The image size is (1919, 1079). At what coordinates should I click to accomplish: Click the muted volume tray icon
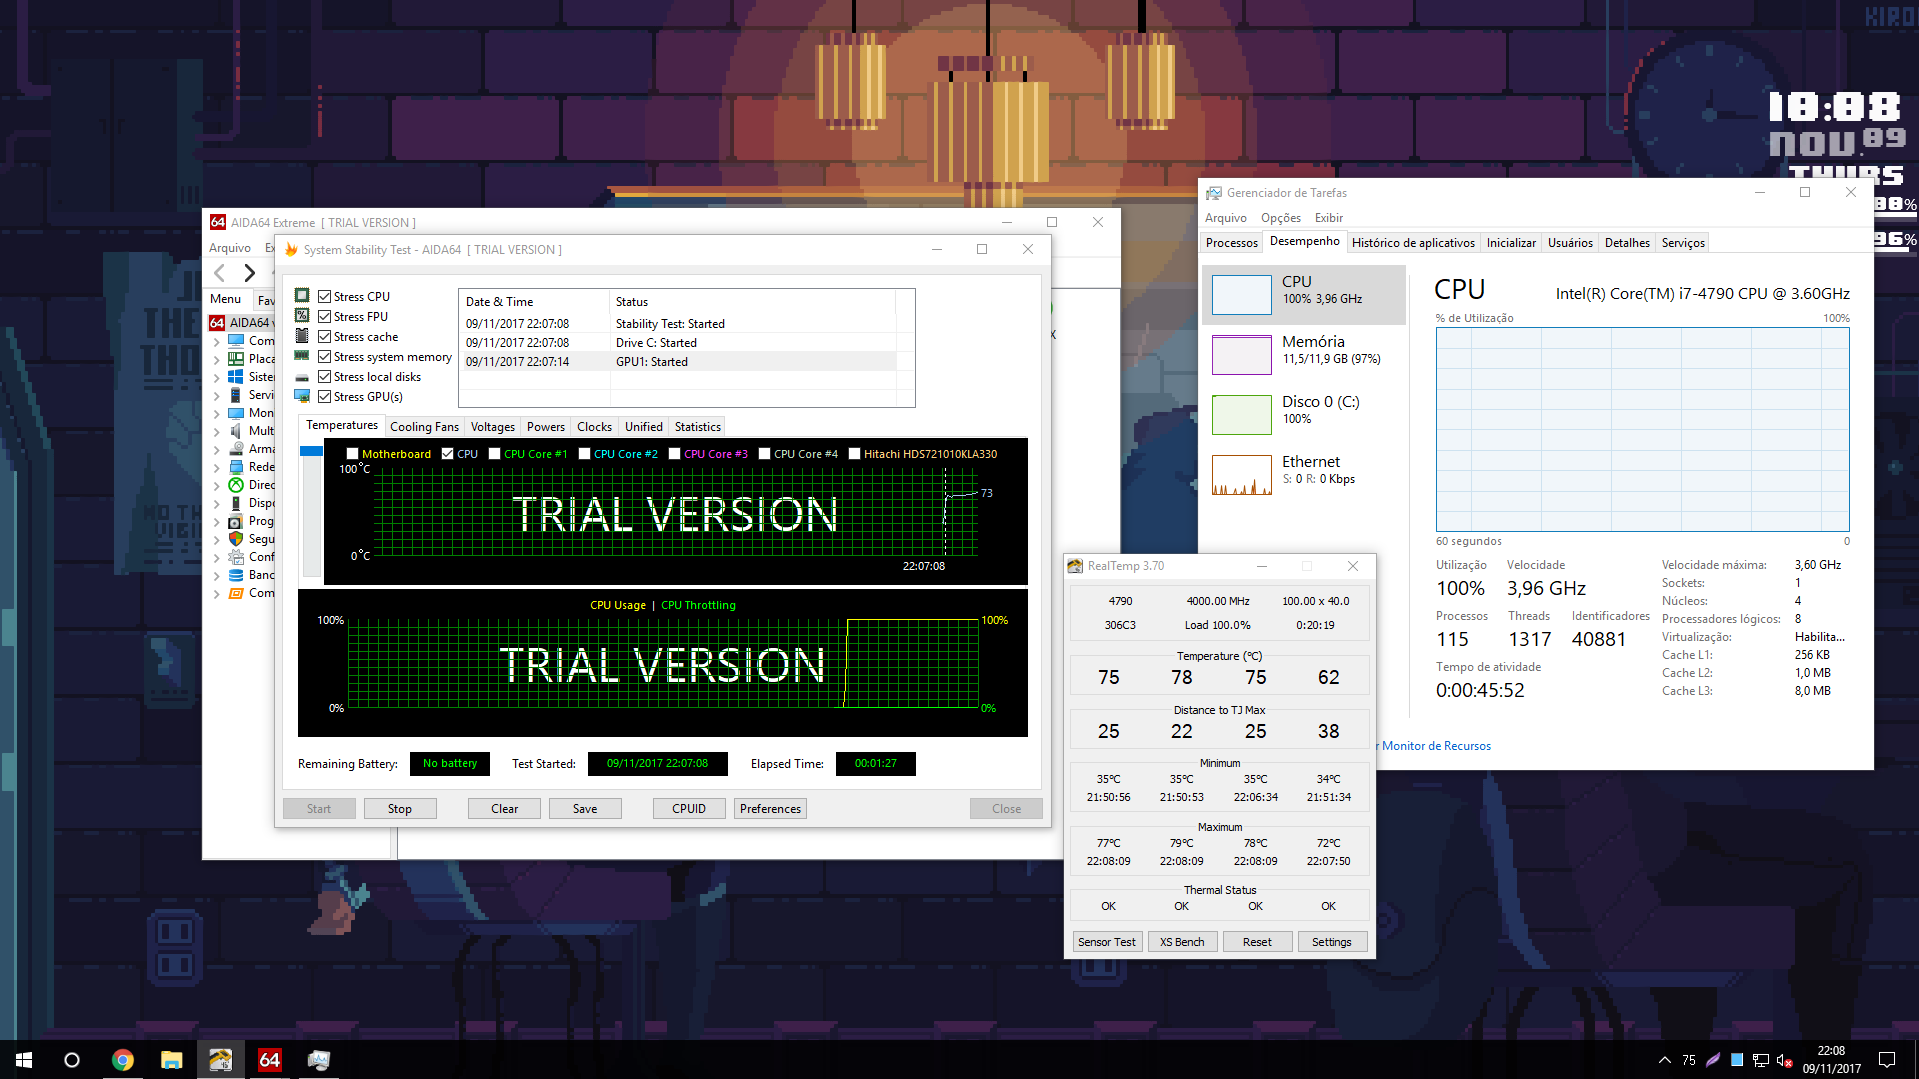coord(1784,1060)
